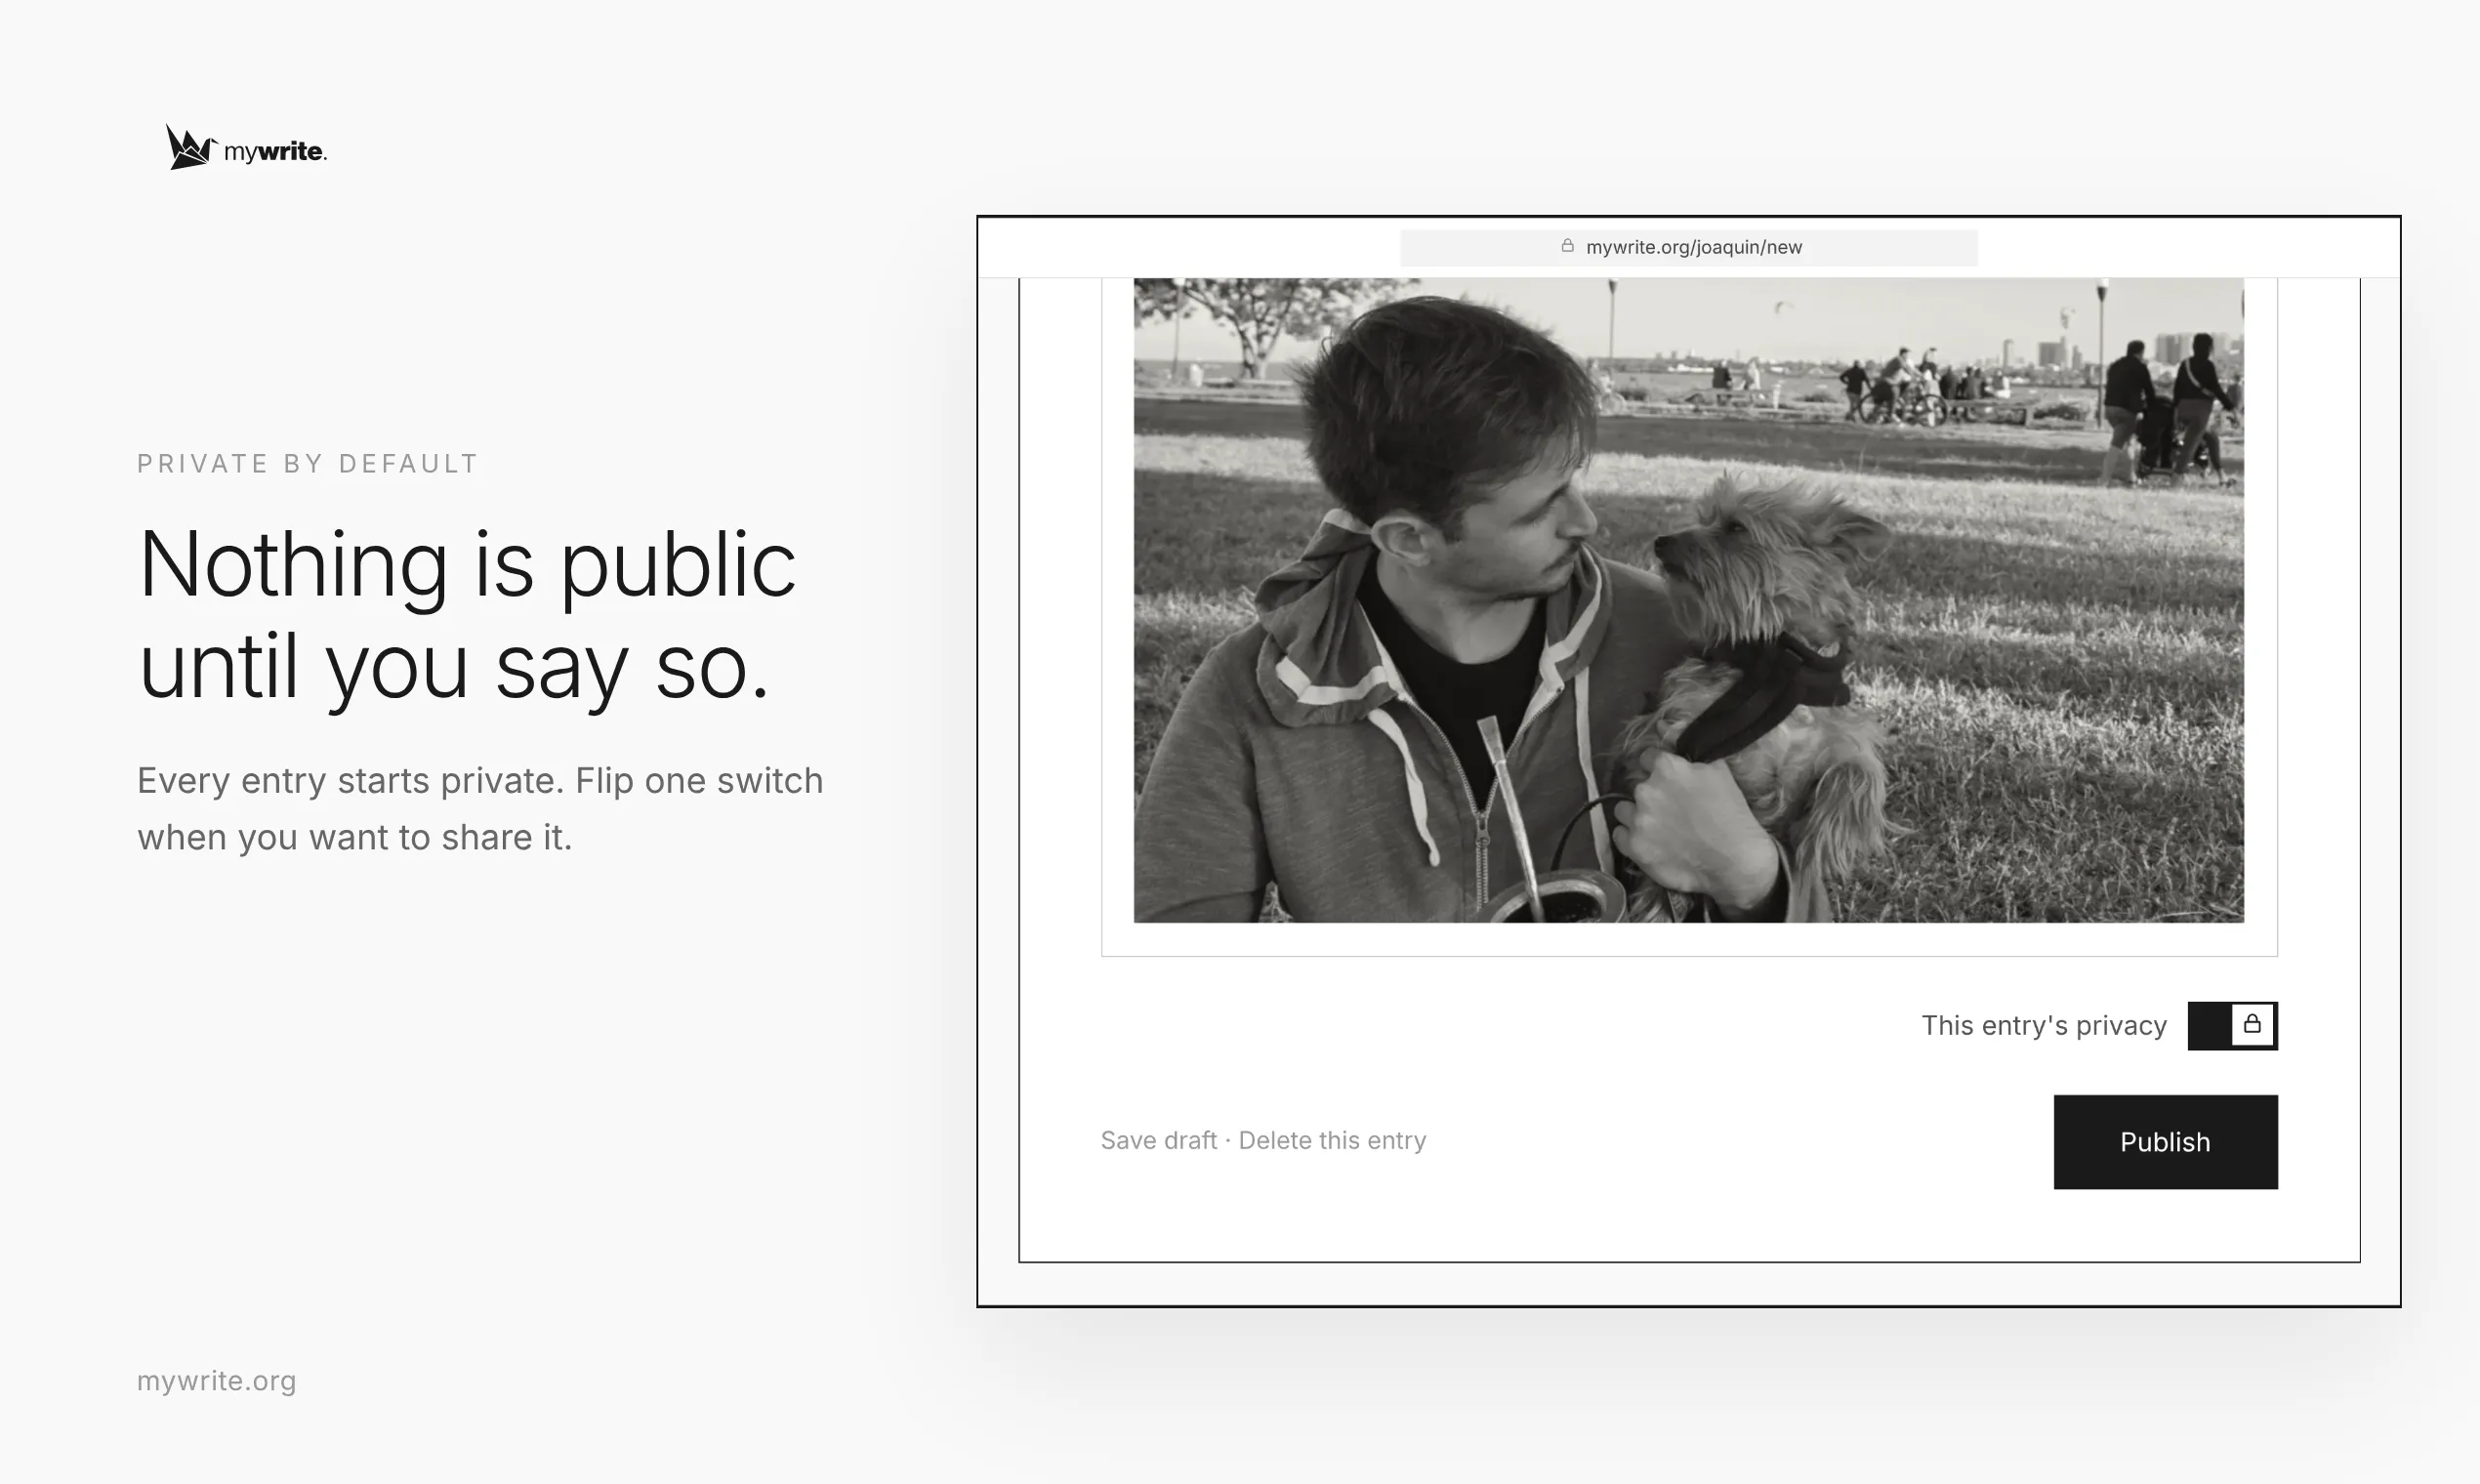This screenshot has height=1484, width=2480.
Task: Click the mywrite.org footer text
Action: coord(216,1381)
